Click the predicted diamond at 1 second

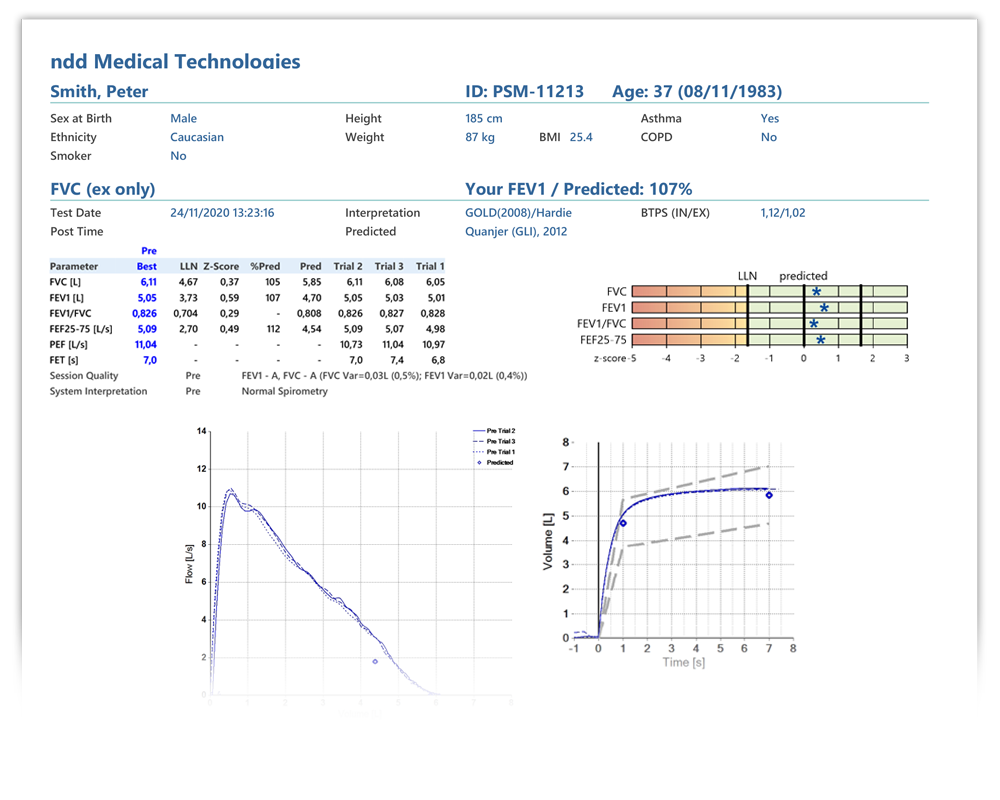623,522
